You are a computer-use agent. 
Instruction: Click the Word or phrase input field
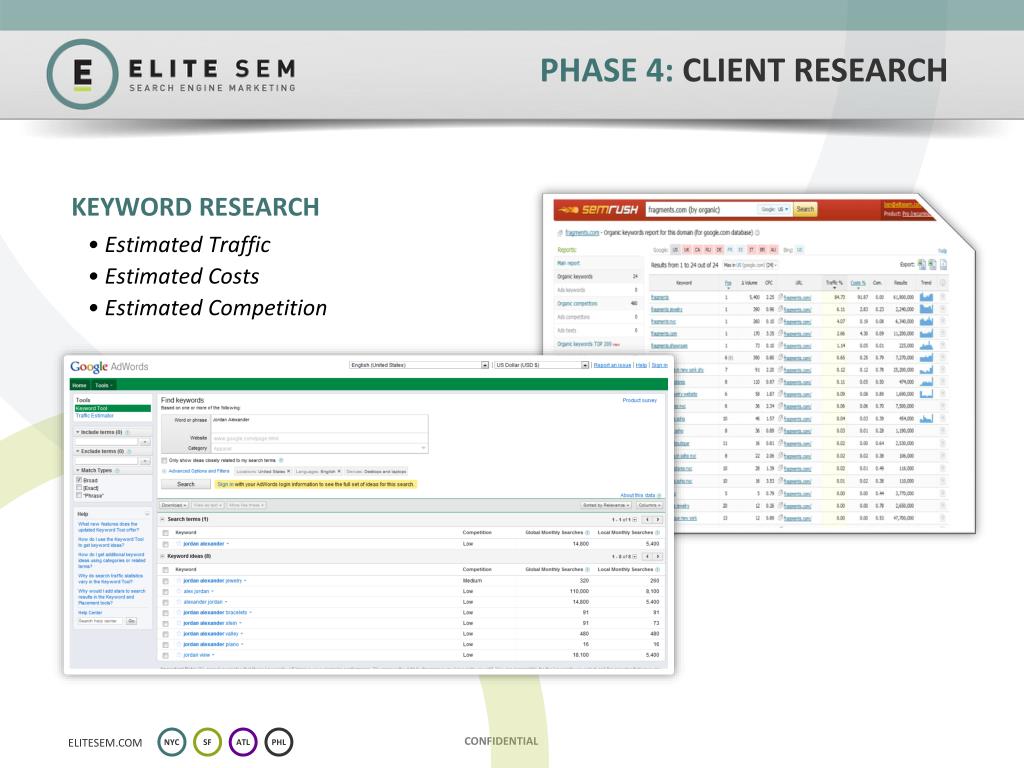click(x=319, y=424)
